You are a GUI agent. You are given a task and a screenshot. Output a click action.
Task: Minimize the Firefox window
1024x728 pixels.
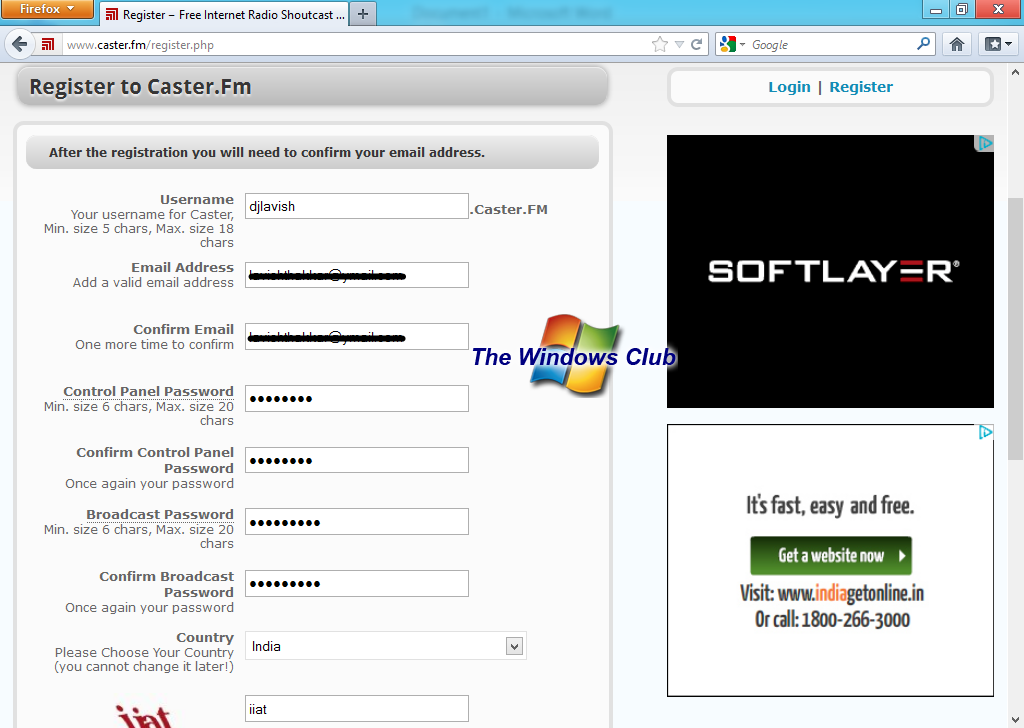coord(936,9)
